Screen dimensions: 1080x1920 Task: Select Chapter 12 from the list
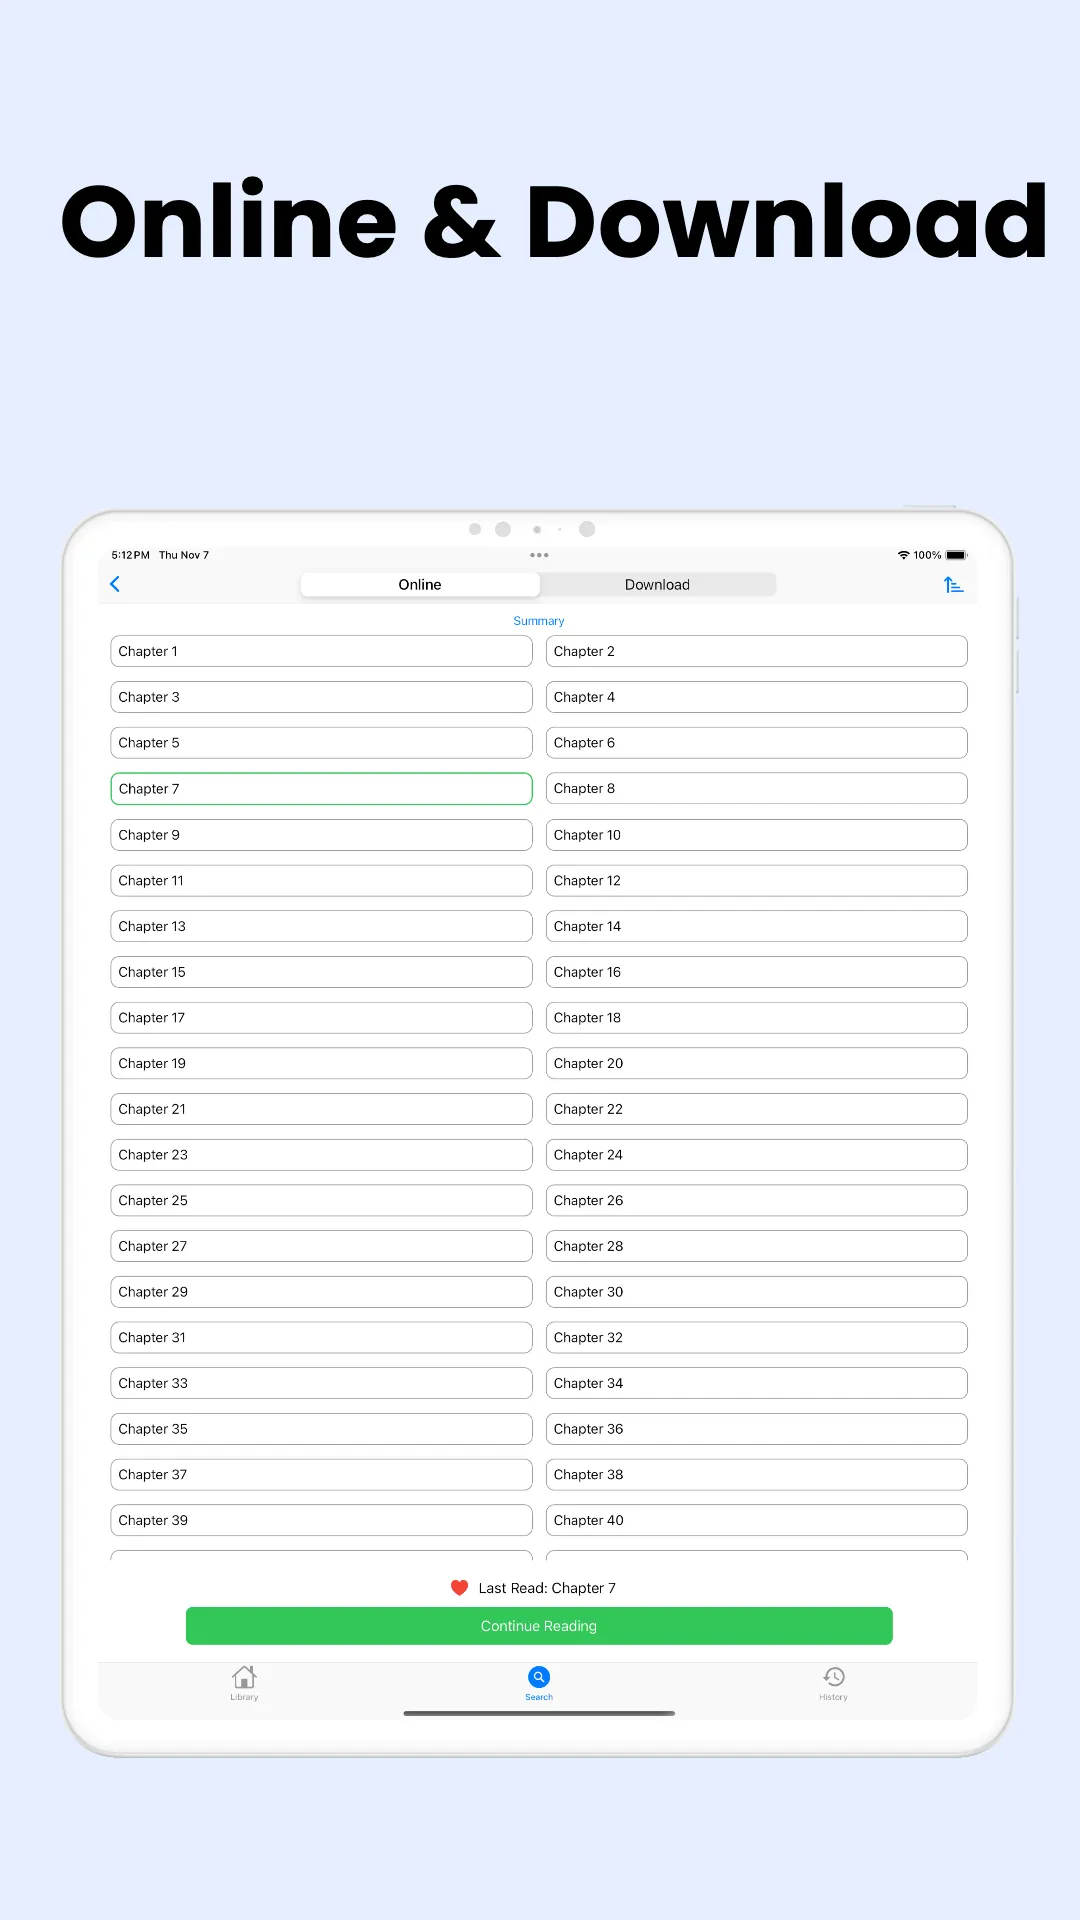click(x=756, y=881)
